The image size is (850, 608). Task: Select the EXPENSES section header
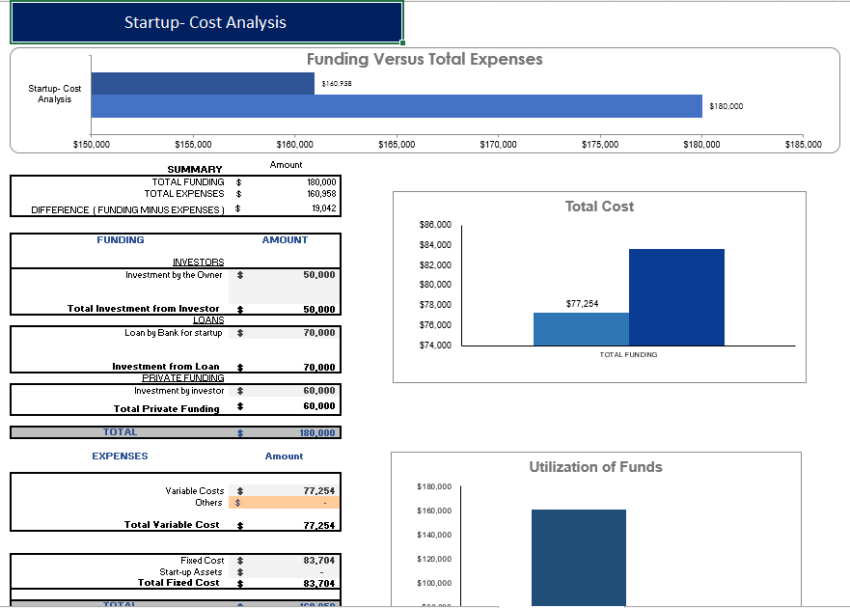(x=120, y=456)
